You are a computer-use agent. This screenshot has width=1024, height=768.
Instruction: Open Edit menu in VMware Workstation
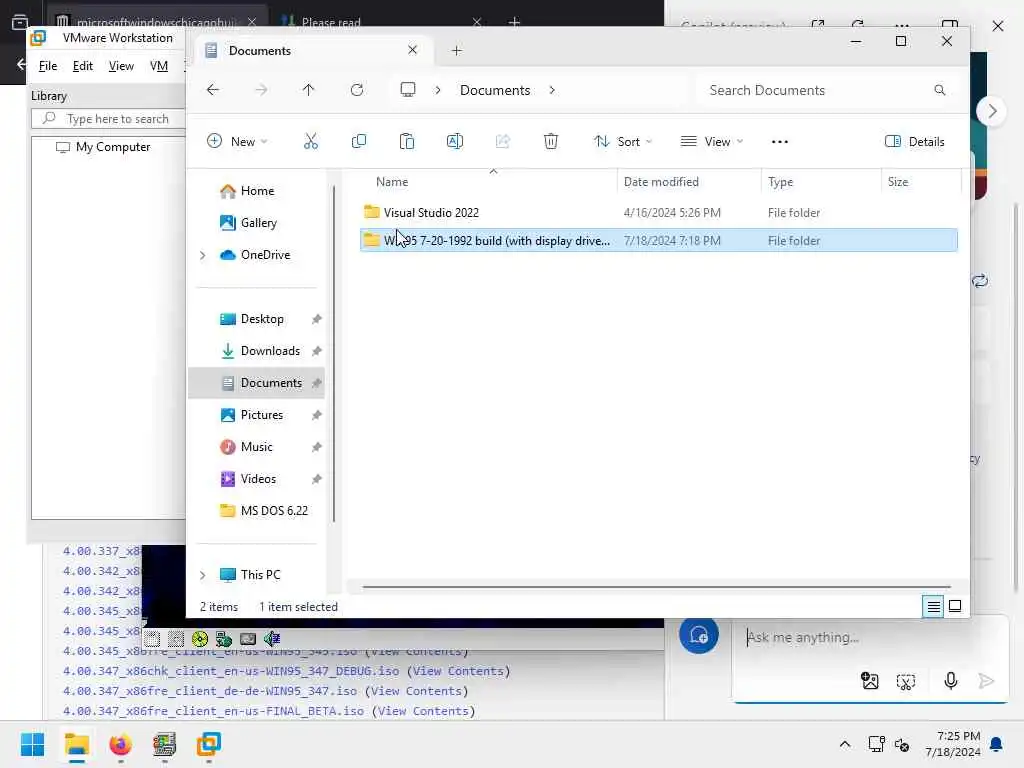[82, 66]
